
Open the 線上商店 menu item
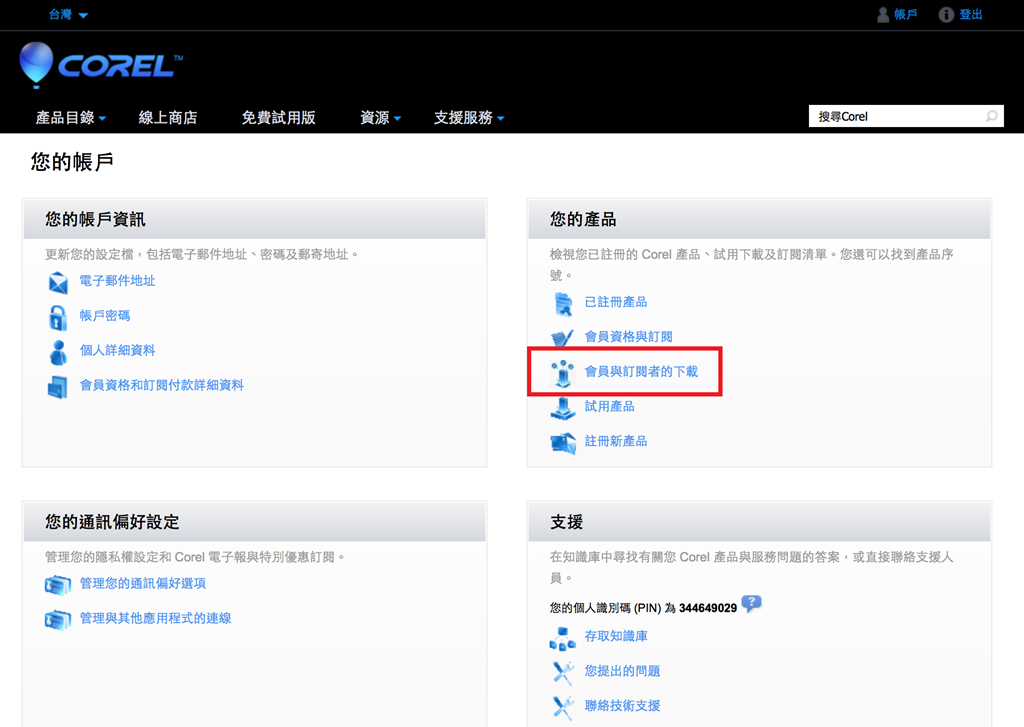pyautogui.click(x=168, y=118)
